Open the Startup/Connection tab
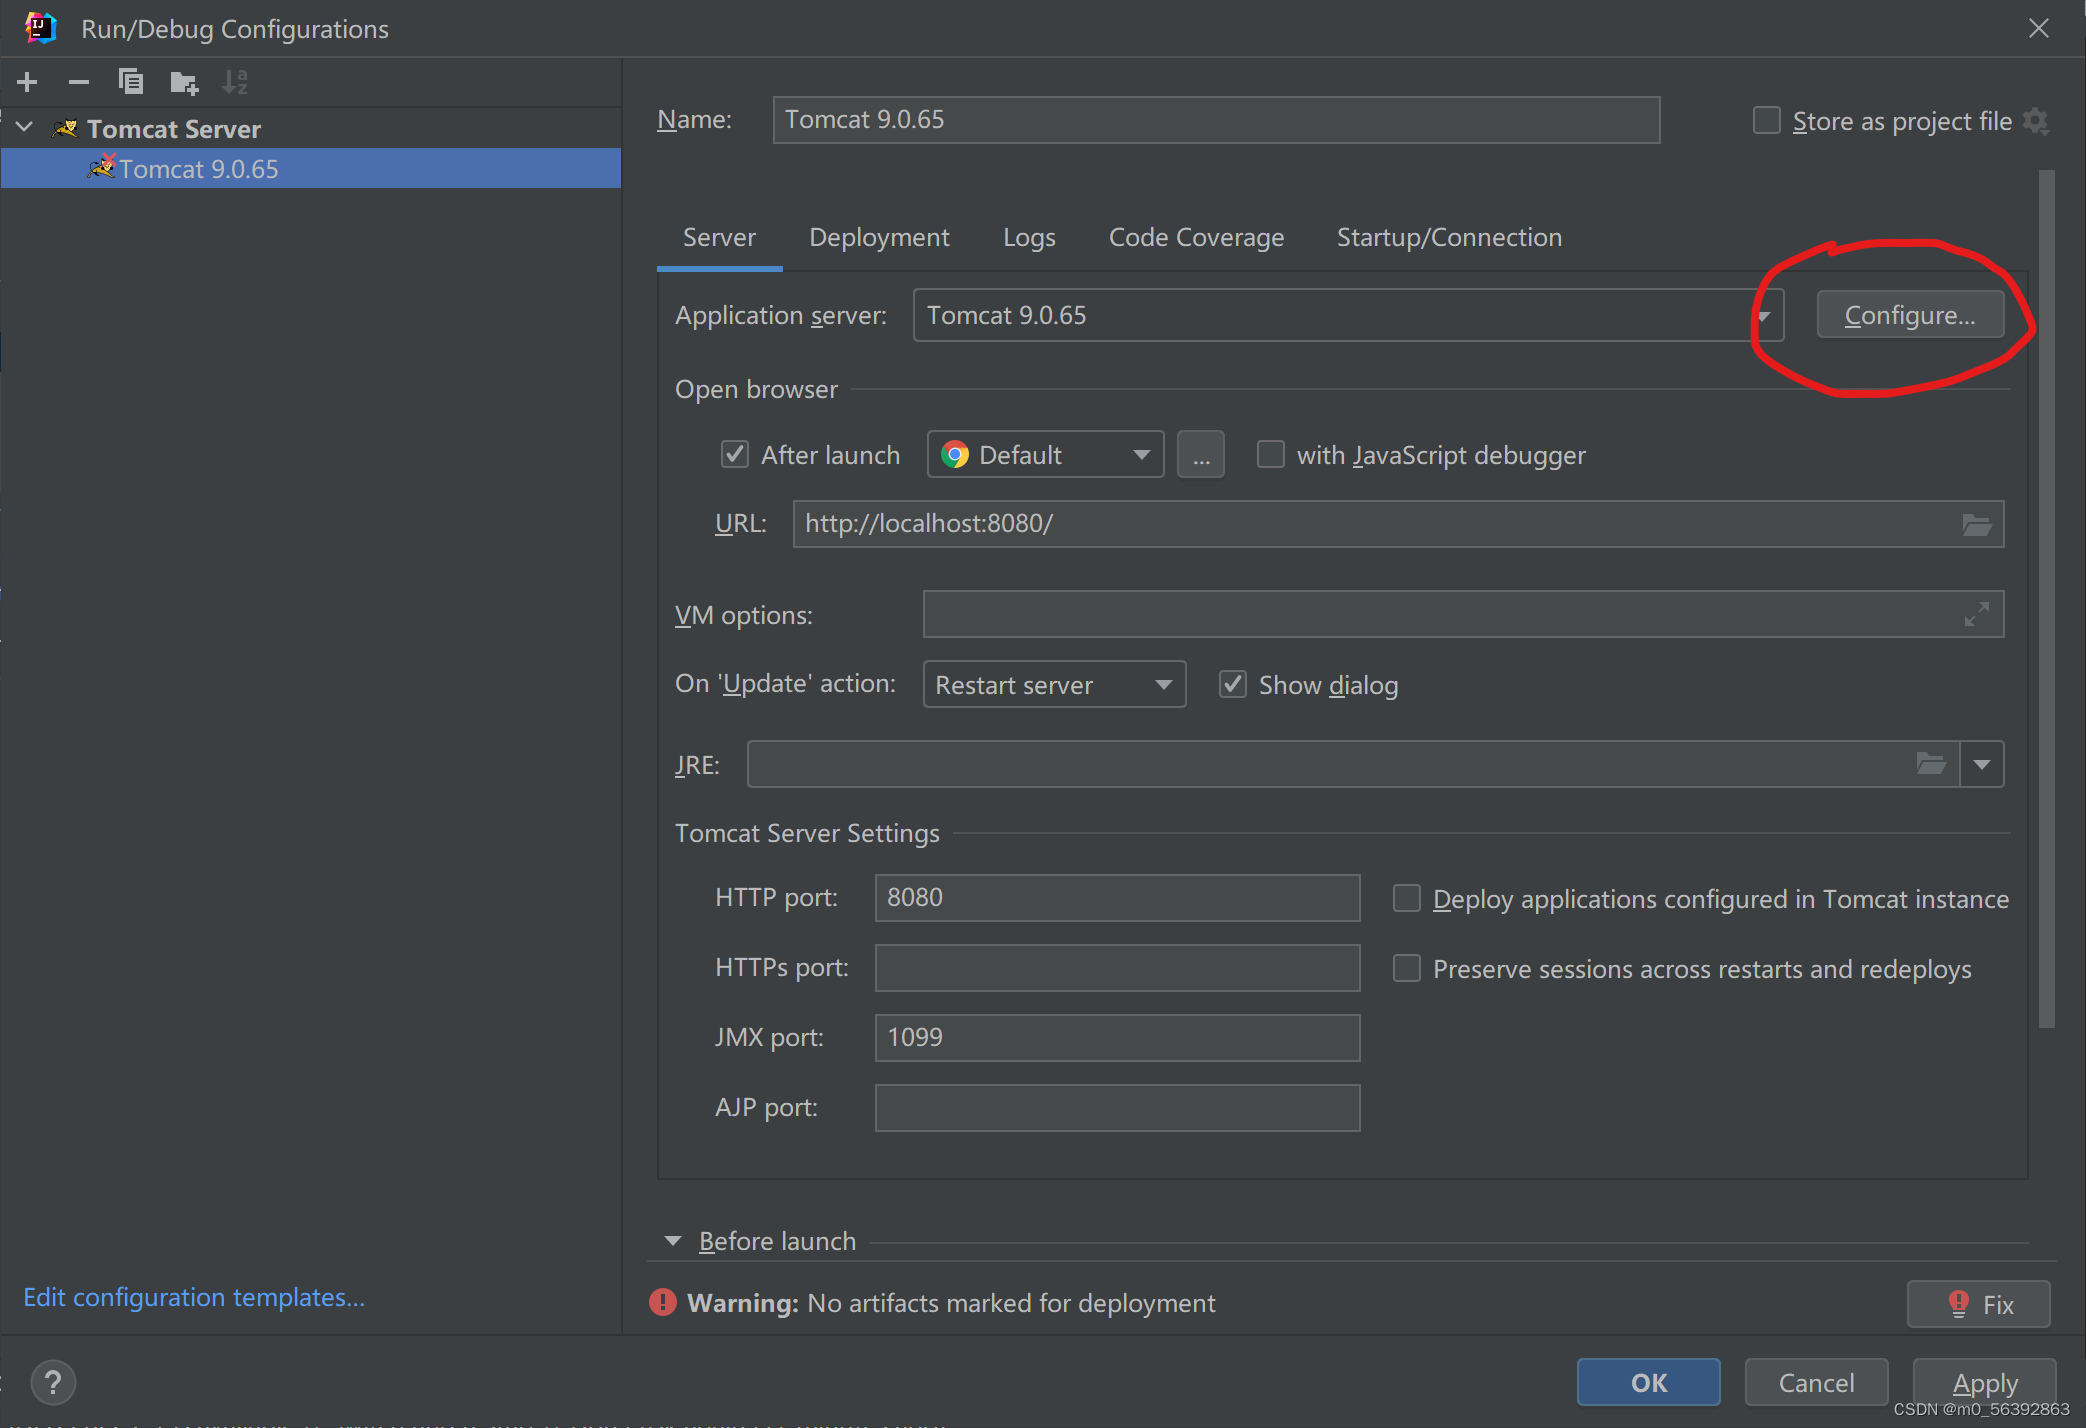2086x1428 pixels. pyautogui.click(x=1449, y=237)
